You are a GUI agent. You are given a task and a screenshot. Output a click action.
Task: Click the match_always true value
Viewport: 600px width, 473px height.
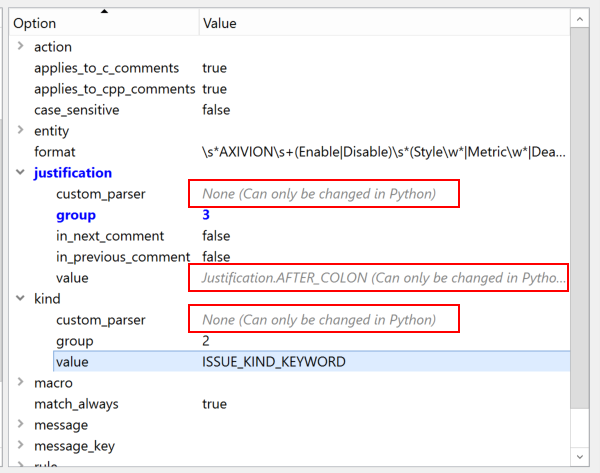click(x=214, y=404)
